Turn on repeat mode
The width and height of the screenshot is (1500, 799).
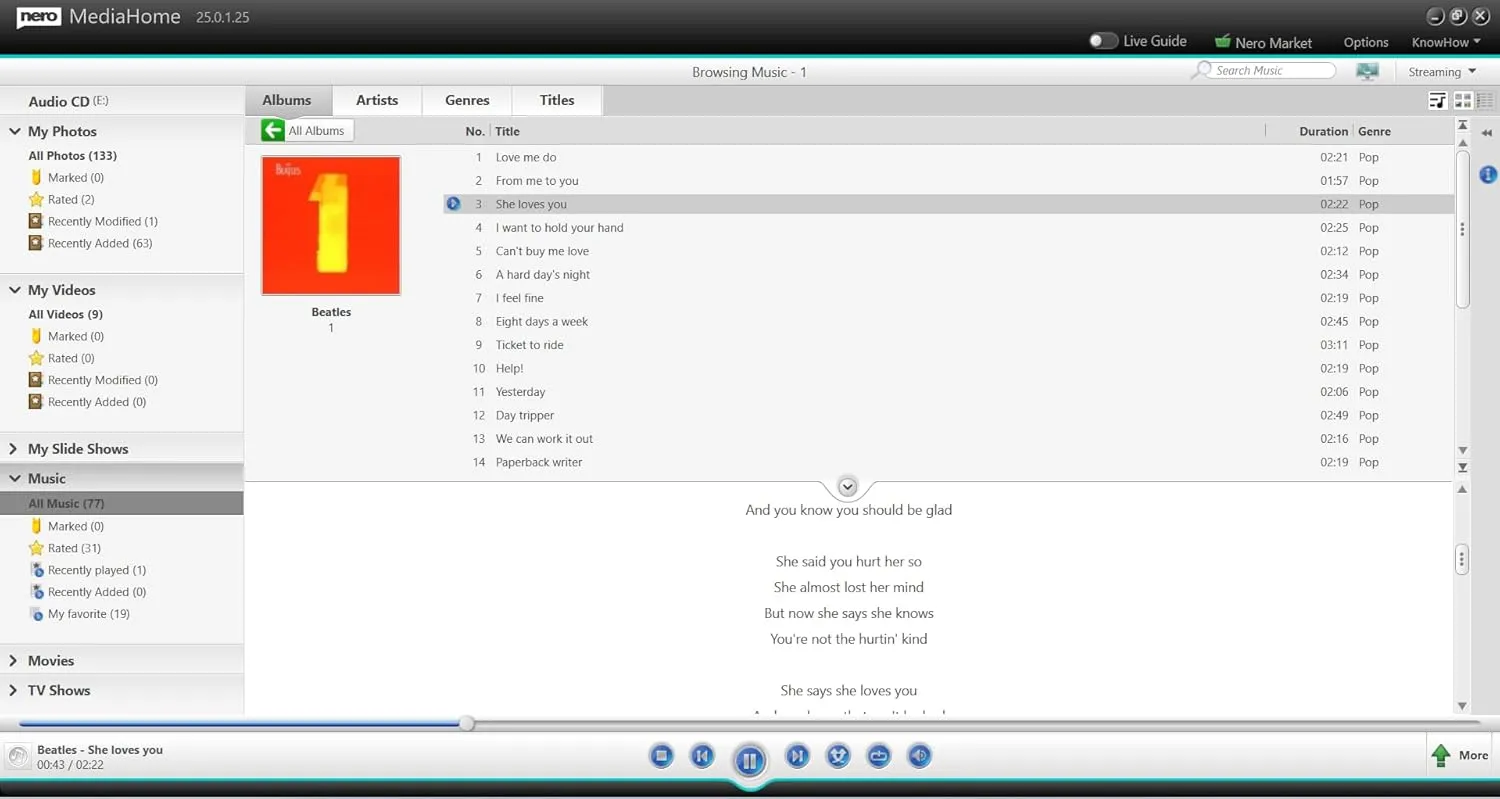(878, 756)
